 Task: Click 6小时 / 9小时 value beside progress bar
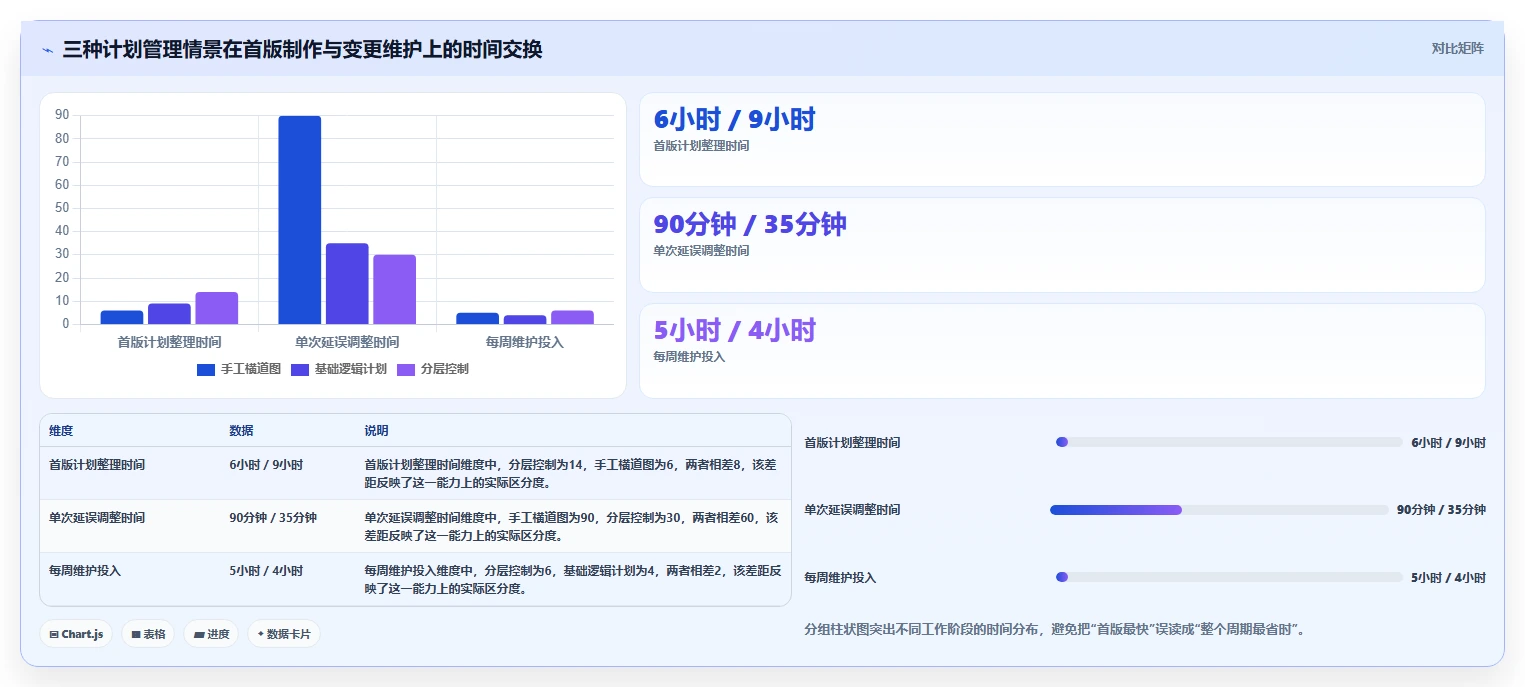point(1448,443)
